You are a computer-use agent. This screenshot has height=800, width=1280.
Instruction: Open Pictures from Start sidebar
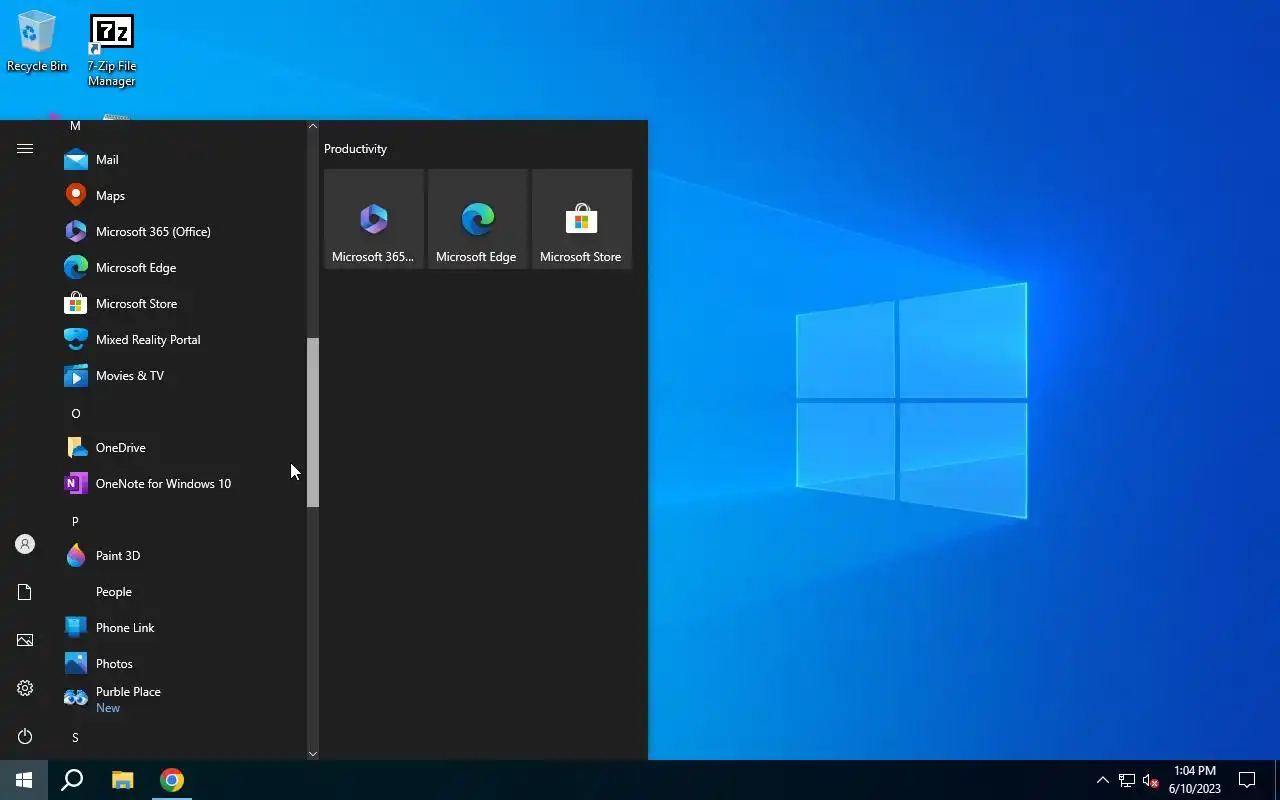click(25, 640)
